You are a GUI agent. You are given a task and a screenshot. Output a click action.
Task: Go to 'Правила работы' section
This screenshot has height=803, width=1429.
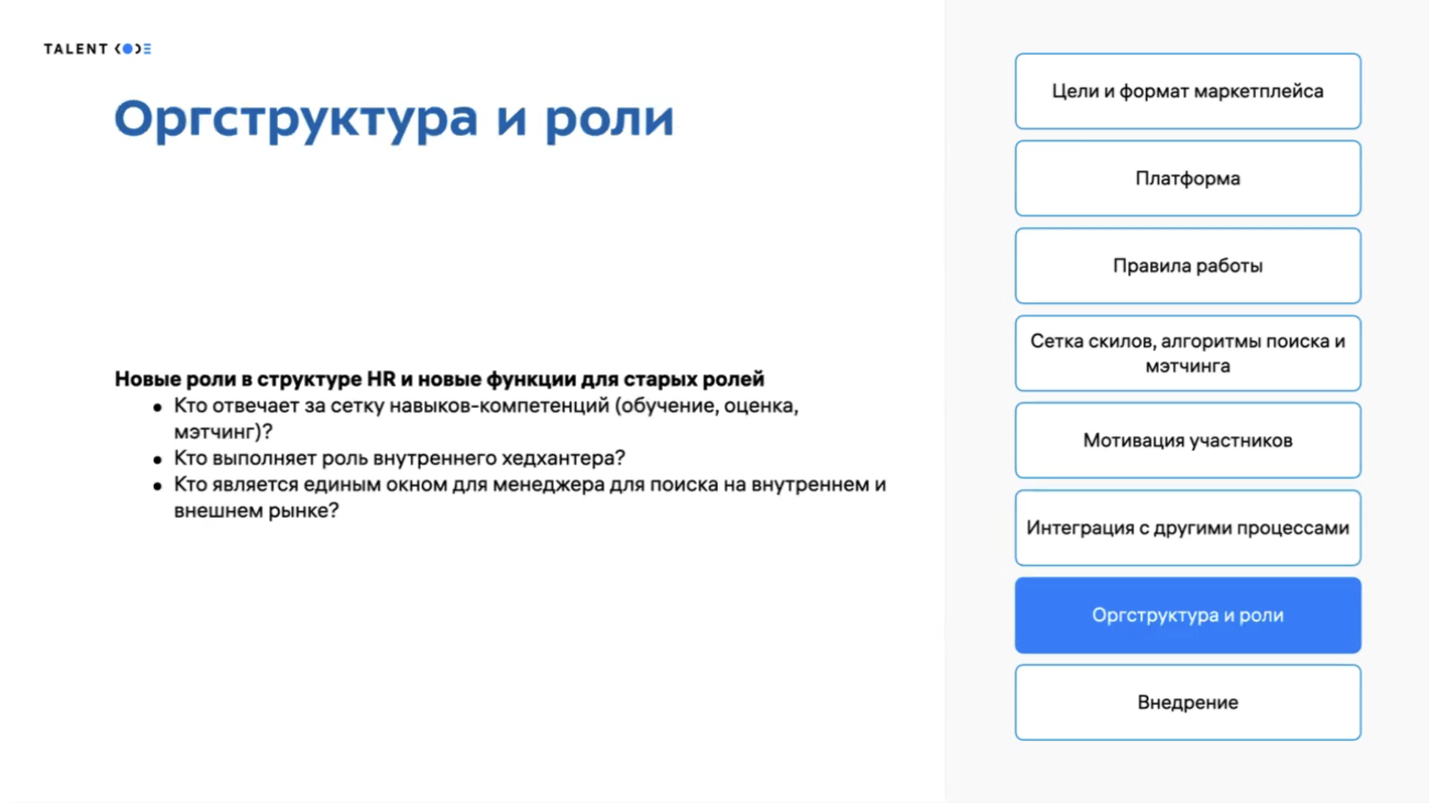[1188, 266]
